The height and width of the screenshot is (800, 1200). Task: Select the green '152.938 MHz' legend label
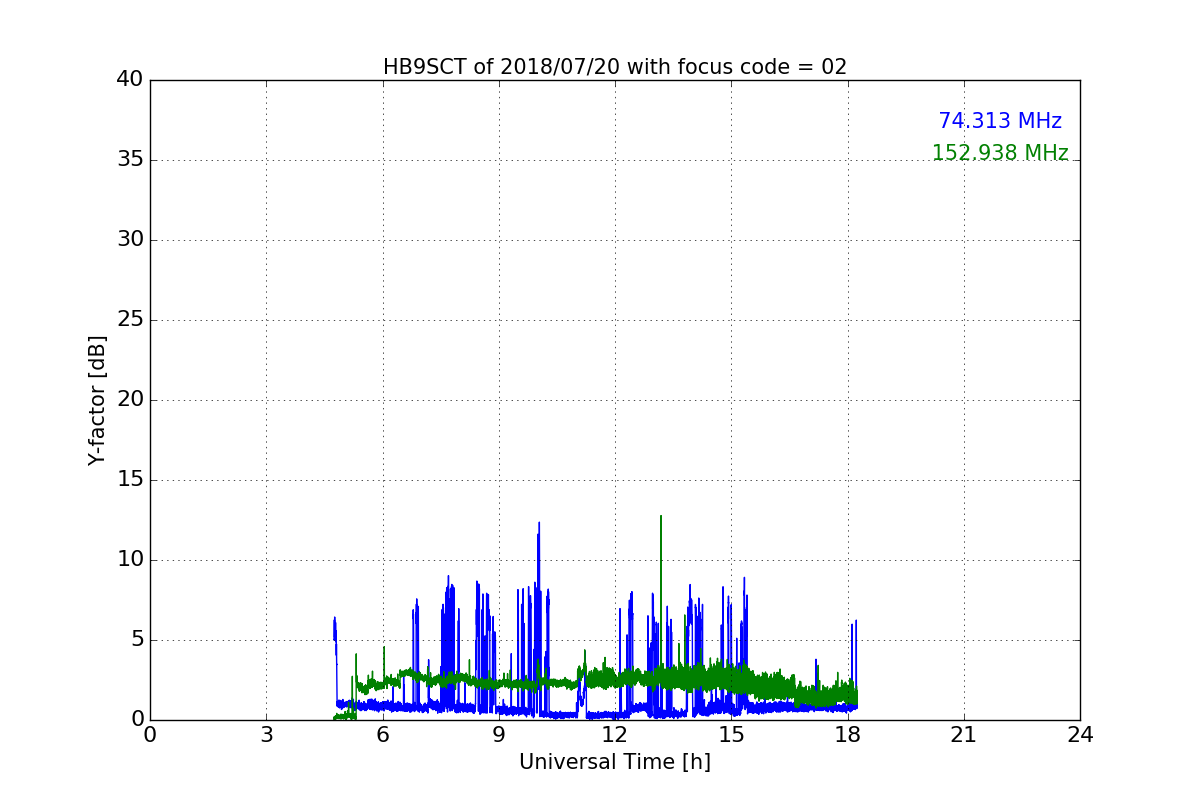1000,153
